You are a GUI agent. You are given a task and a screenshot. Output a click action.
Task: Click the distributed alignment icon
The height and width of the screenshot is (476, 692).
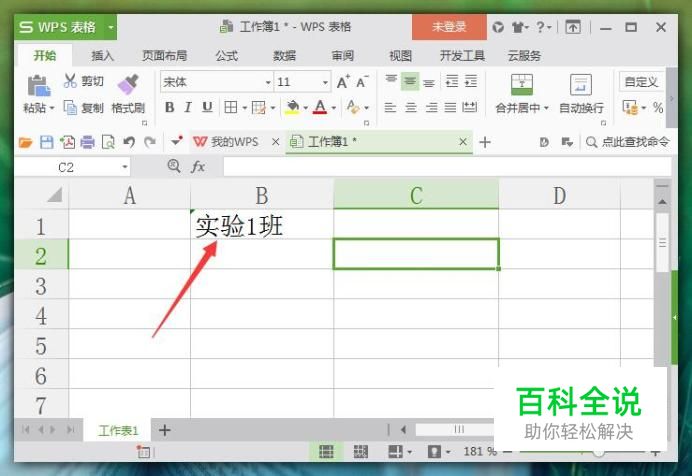tap(470, 107)
